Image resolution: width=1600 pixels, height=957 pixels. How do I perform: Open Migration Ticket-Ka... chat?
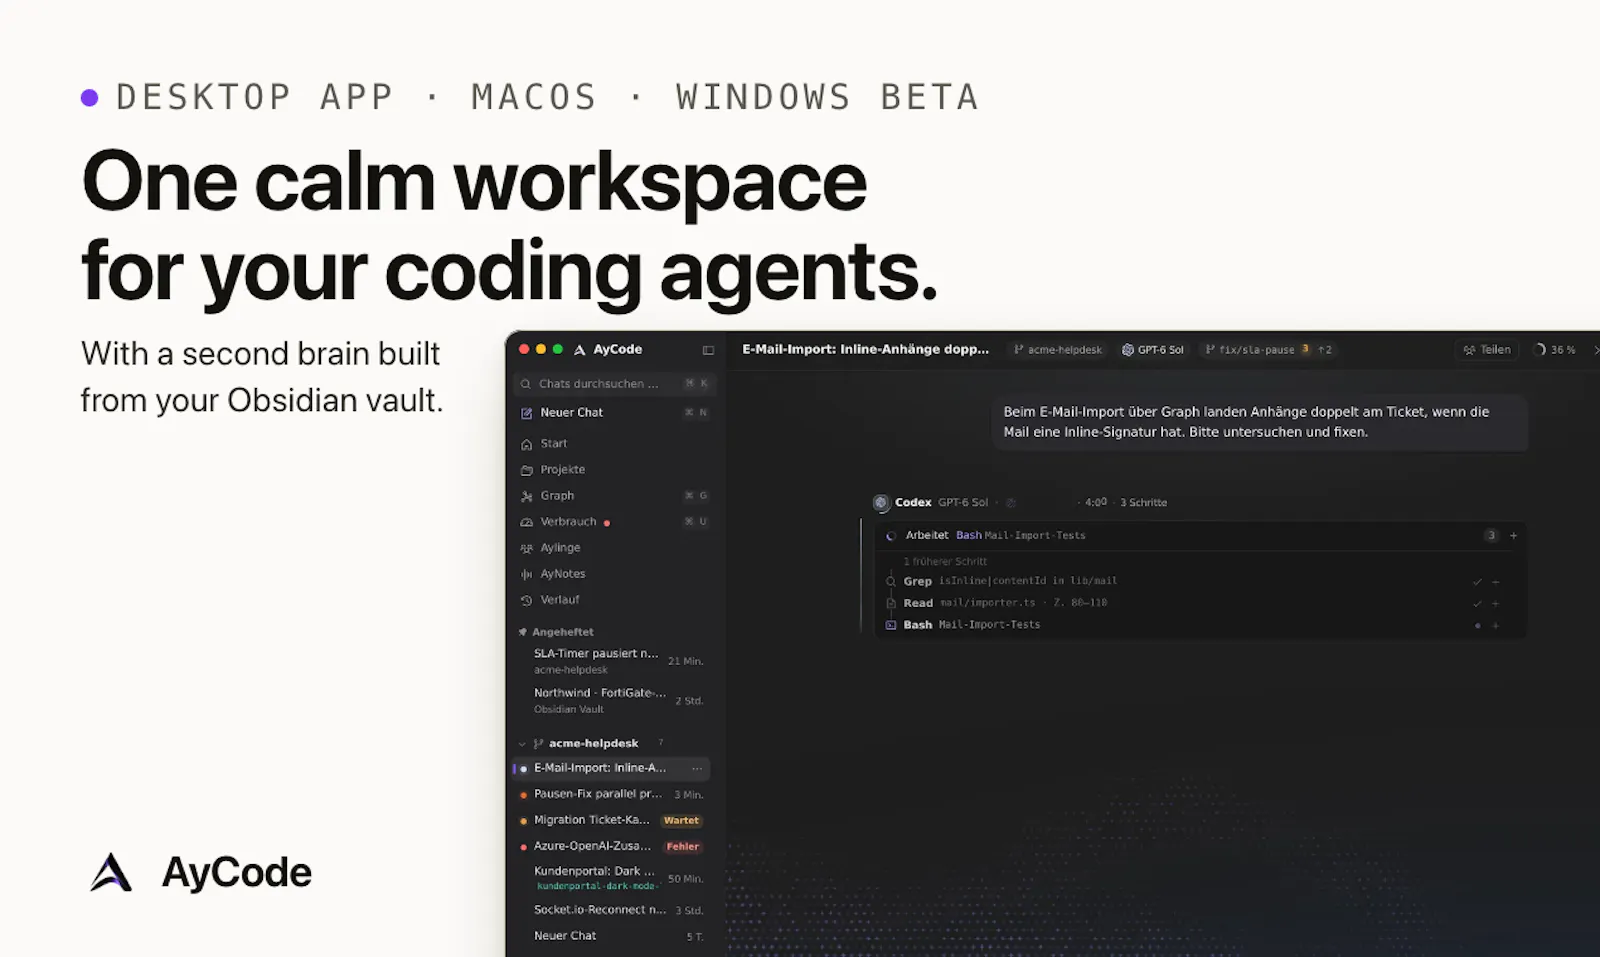pos(592,820)
